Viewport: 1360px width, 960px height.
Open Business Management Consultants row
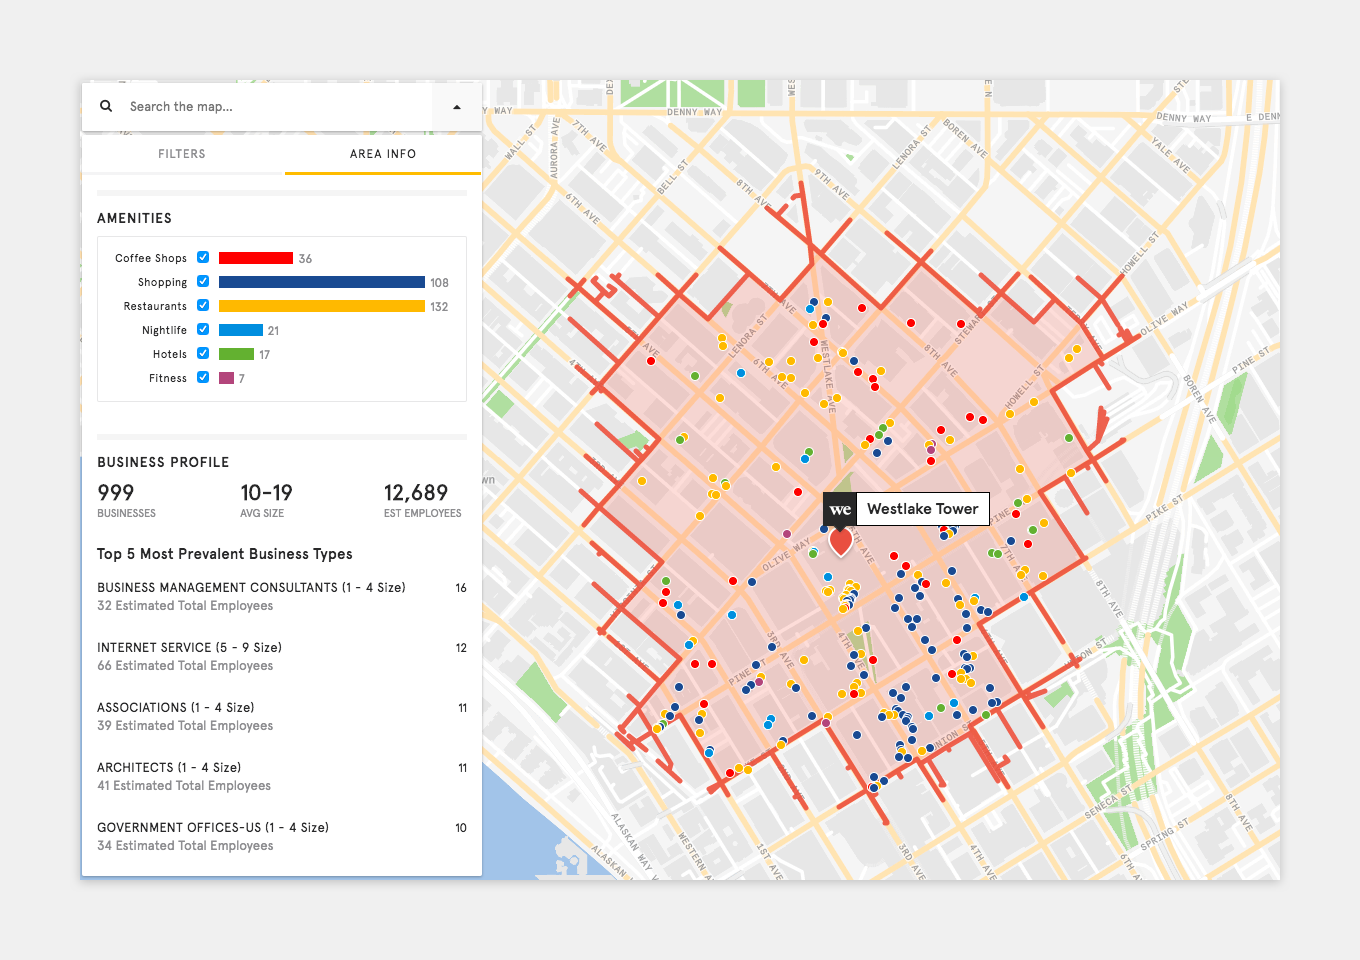282,596
